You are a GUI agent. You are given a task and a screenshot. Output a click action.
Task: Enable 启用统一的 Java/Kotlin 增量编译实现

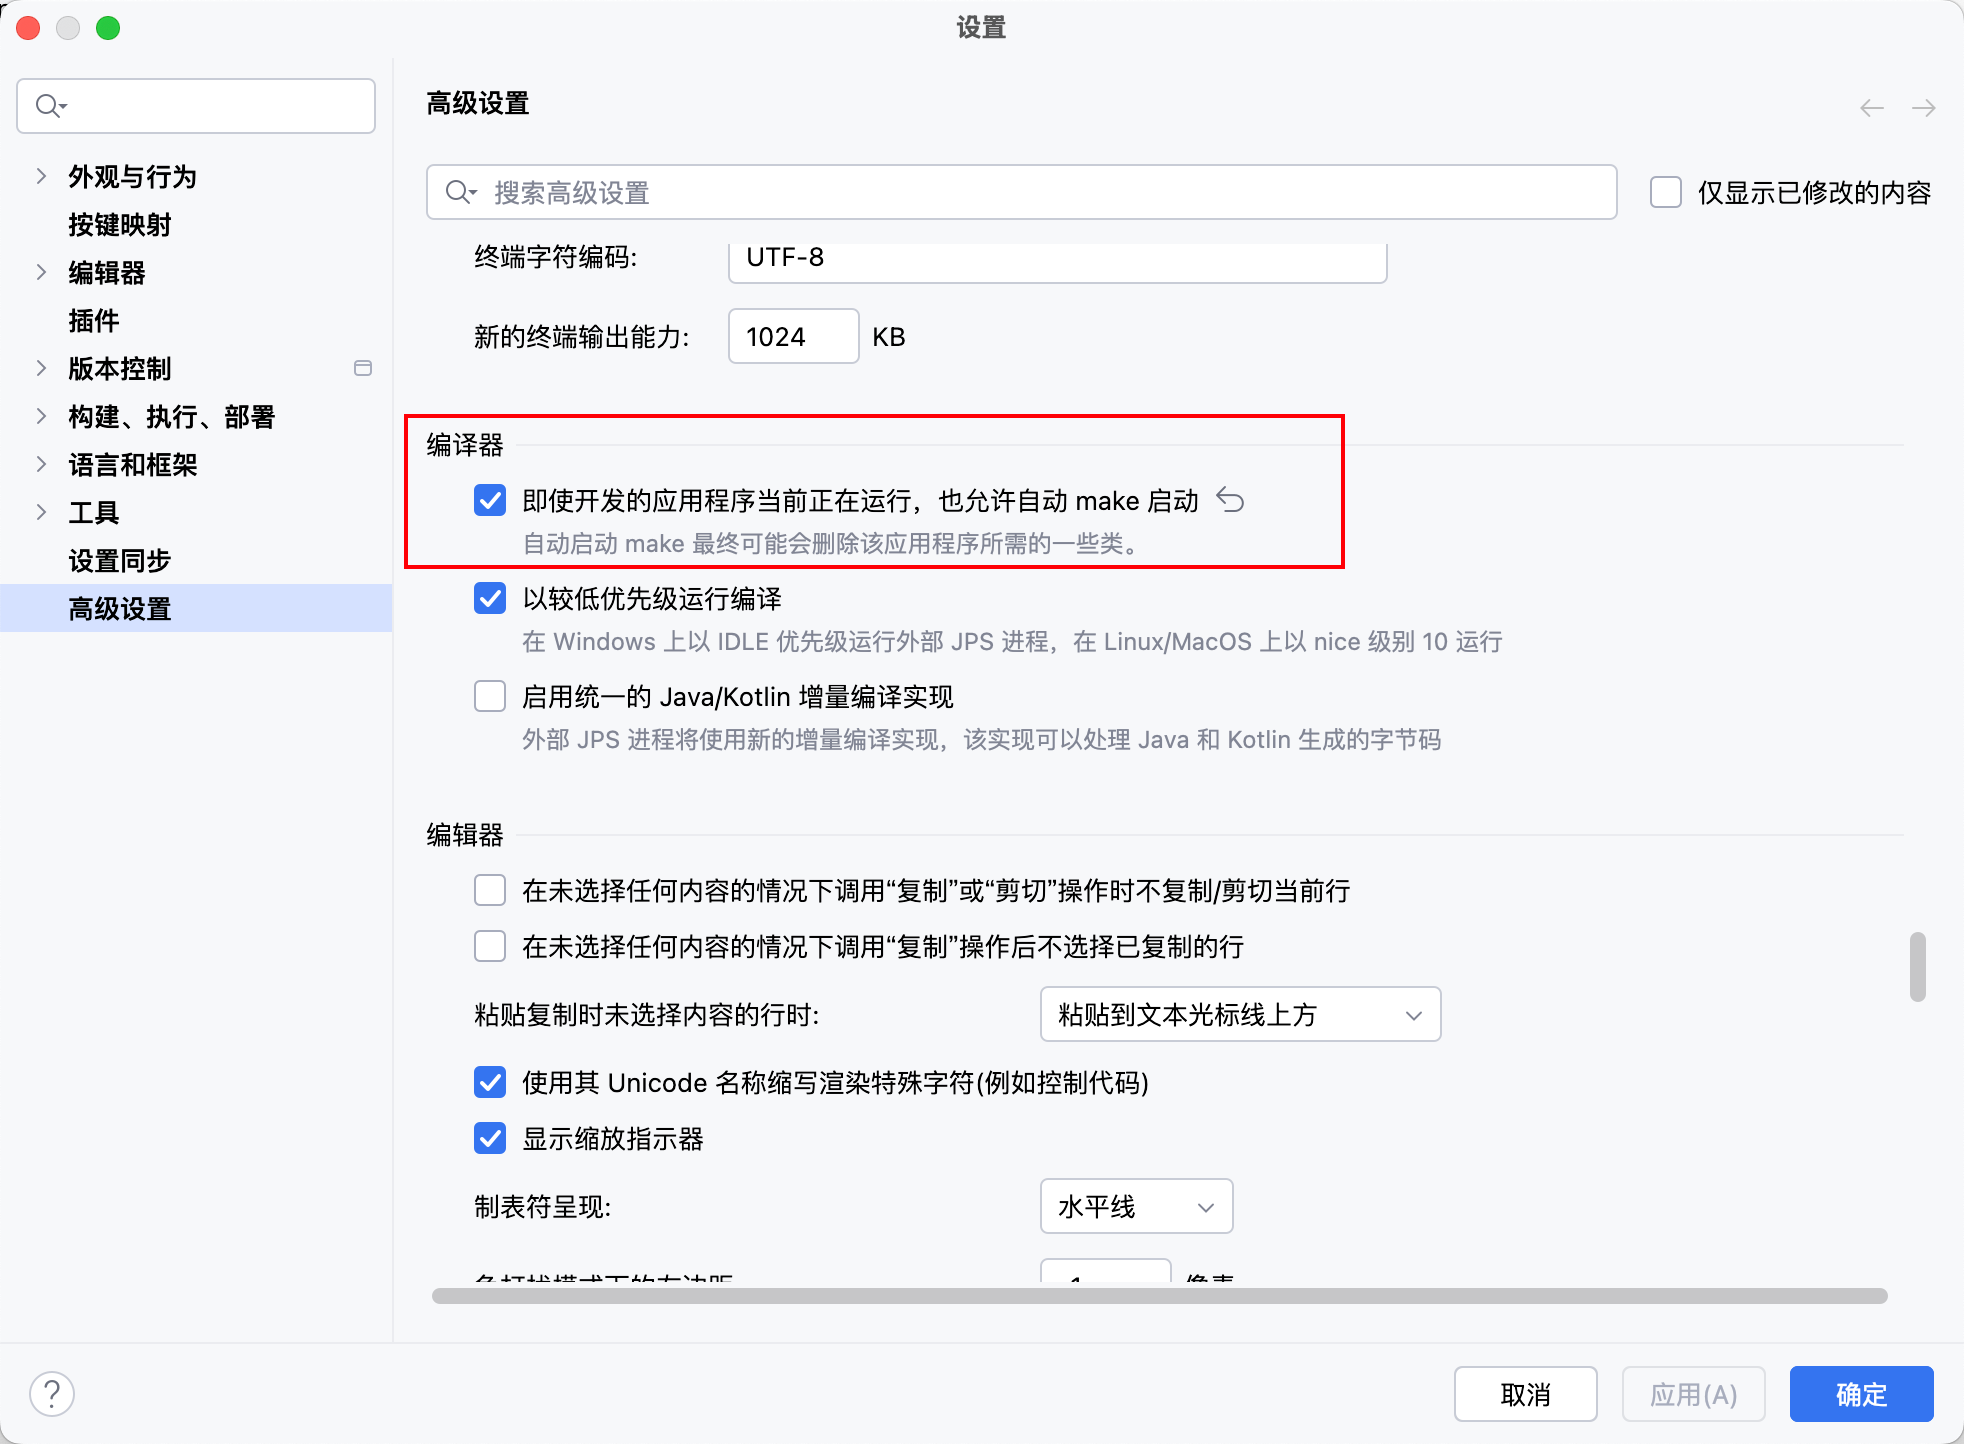pos(490,696)
